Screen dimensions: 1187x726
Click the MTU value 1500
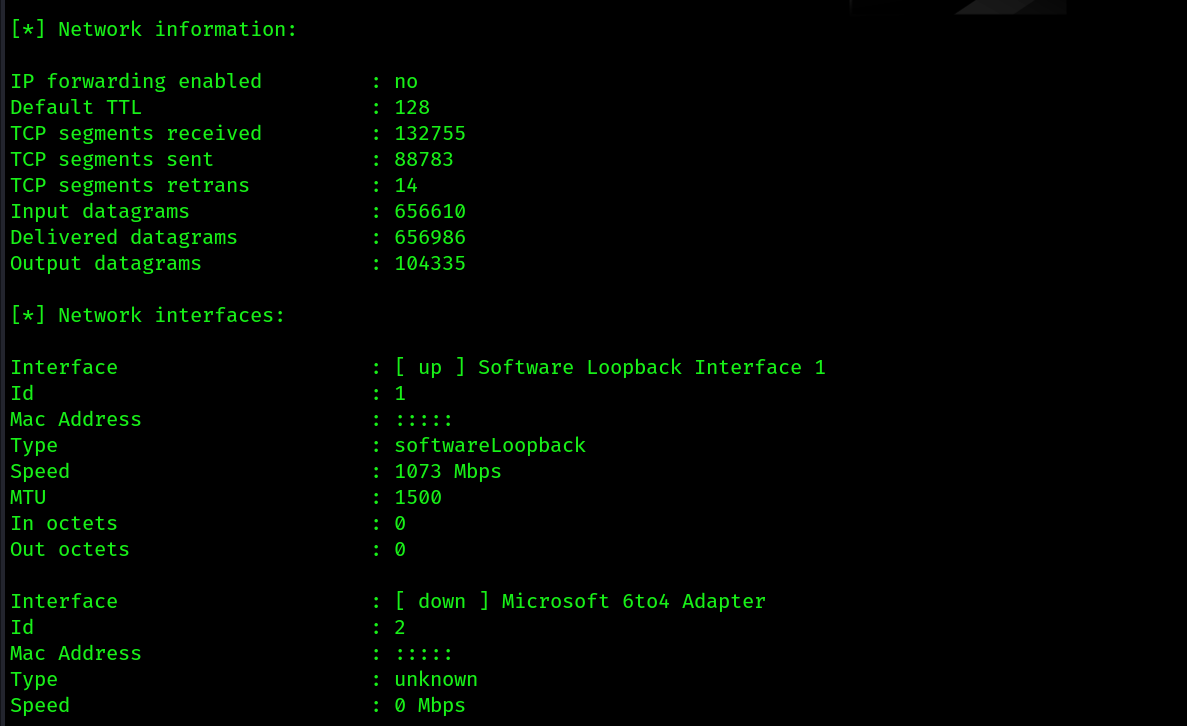pyautogui.click(x=418, y=497)
